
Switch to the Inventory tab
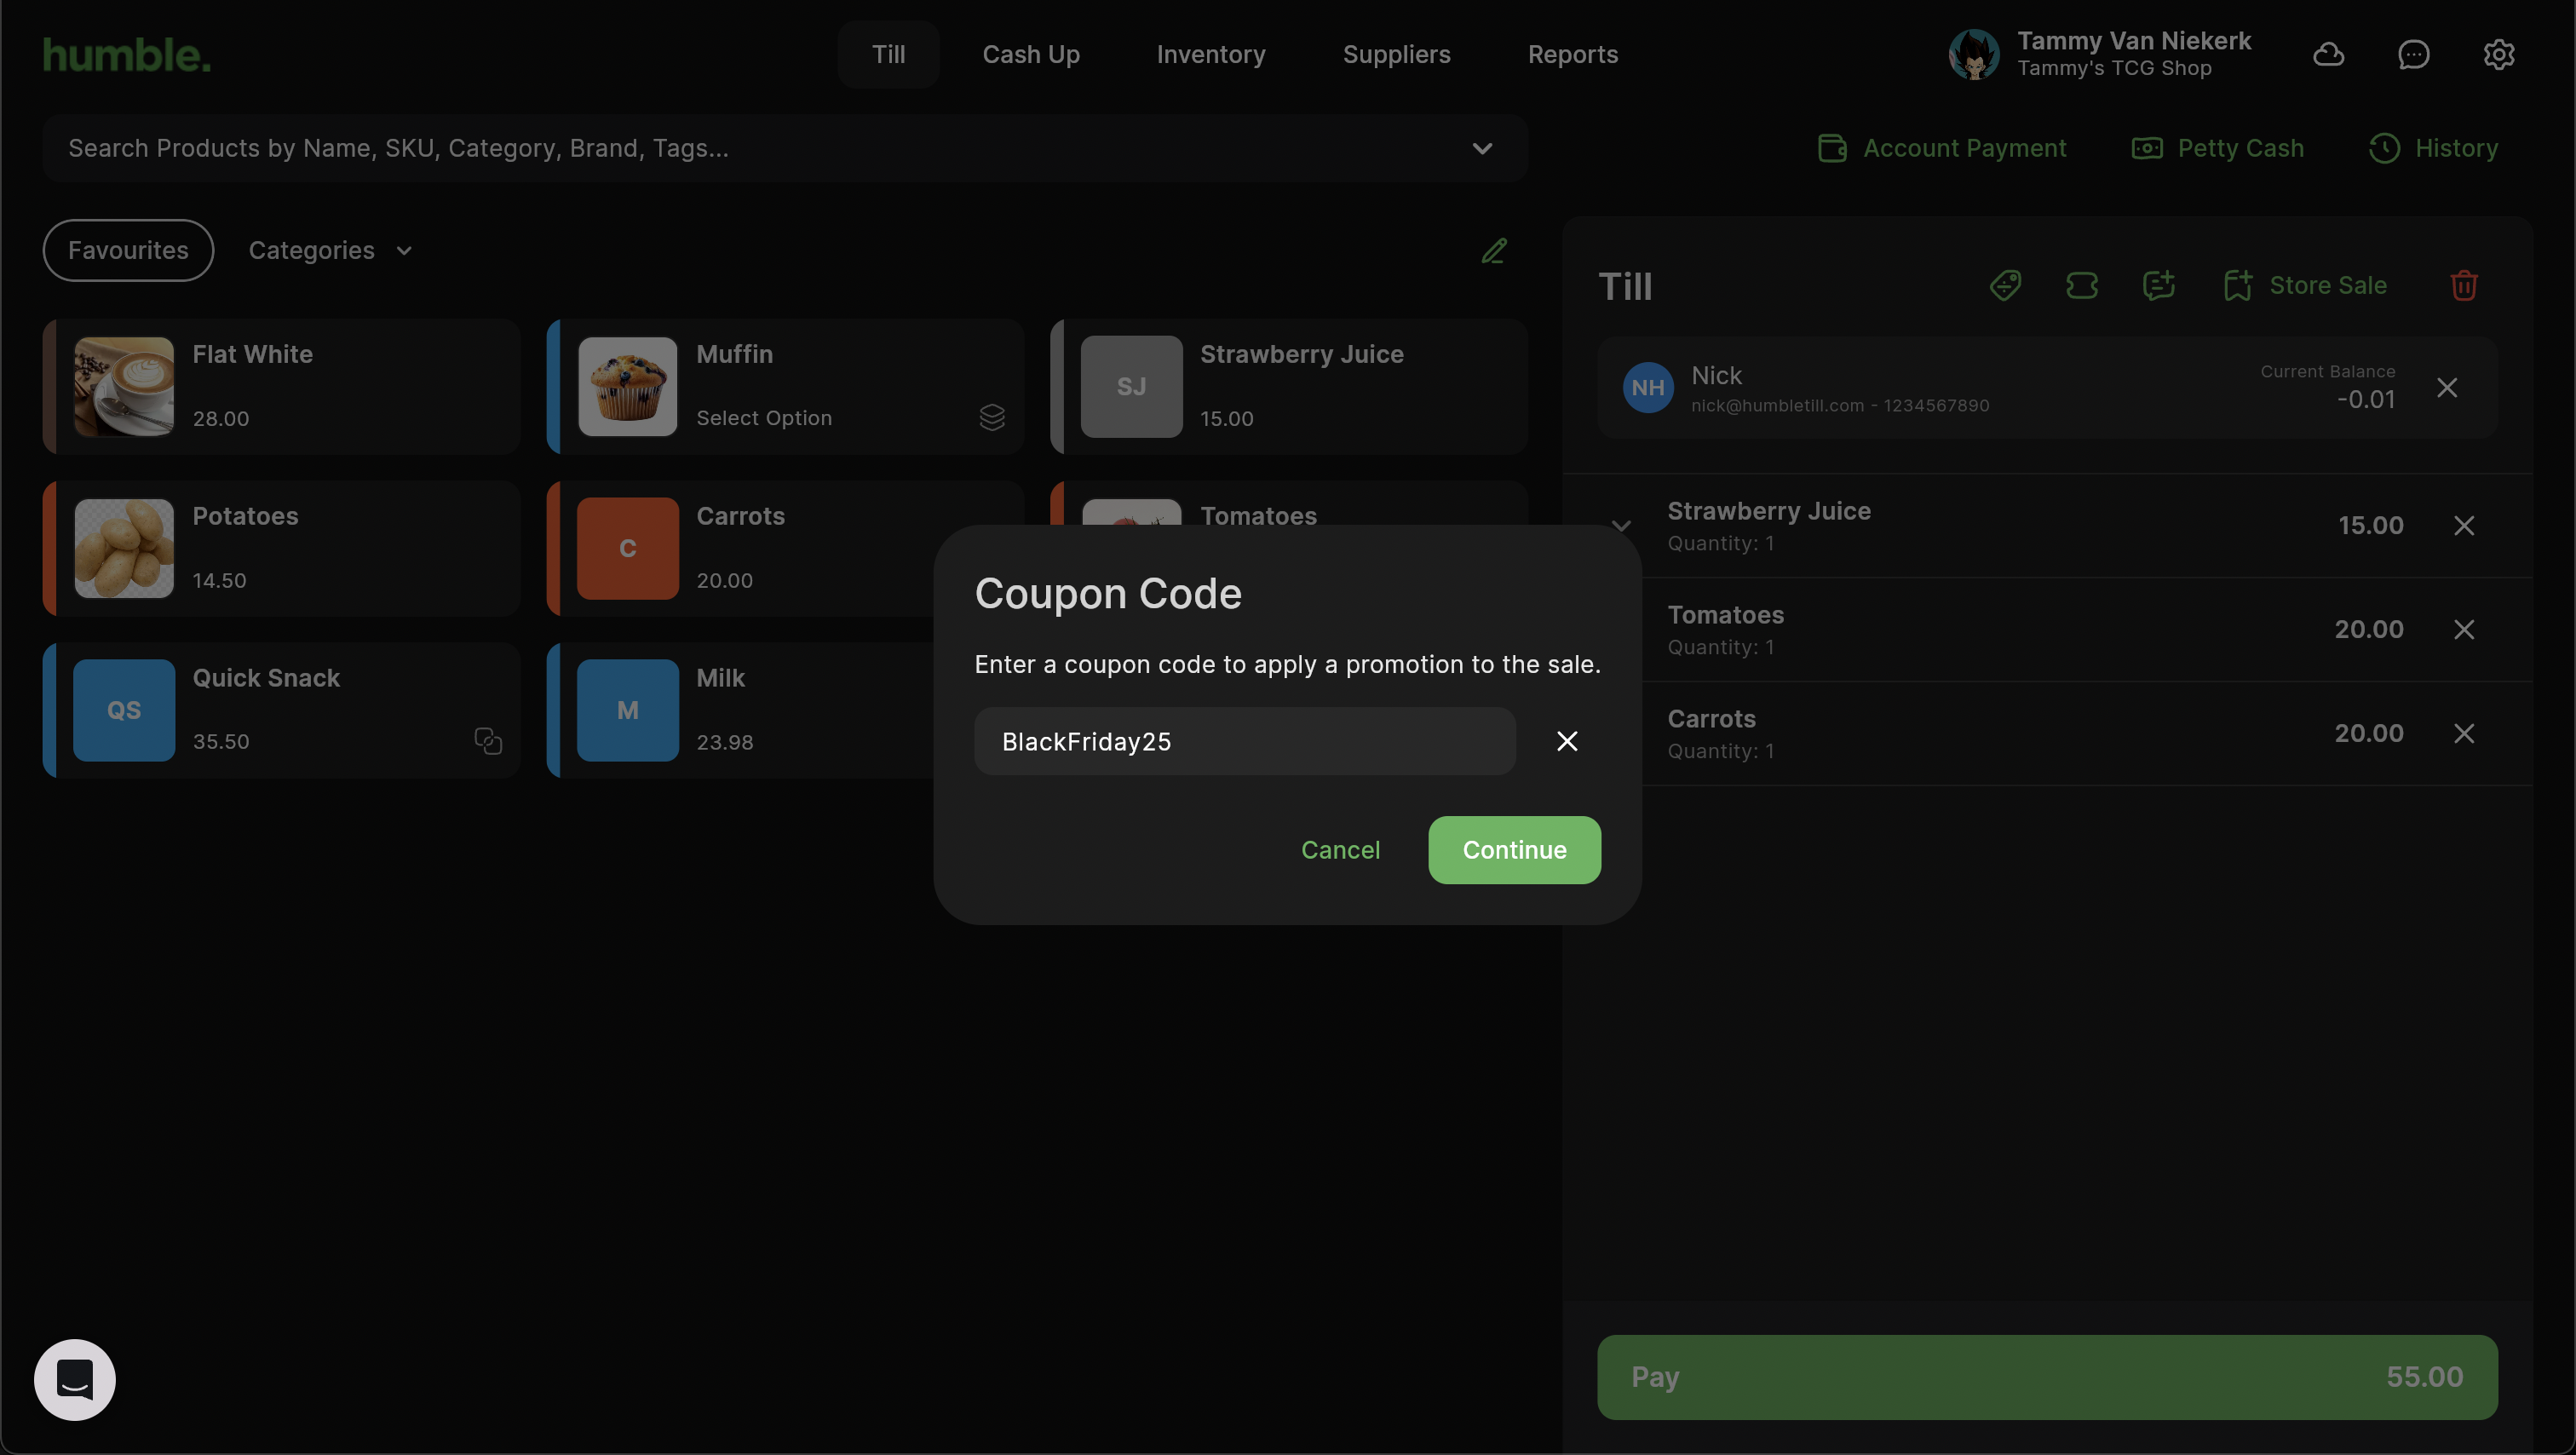coord(1211,54)
